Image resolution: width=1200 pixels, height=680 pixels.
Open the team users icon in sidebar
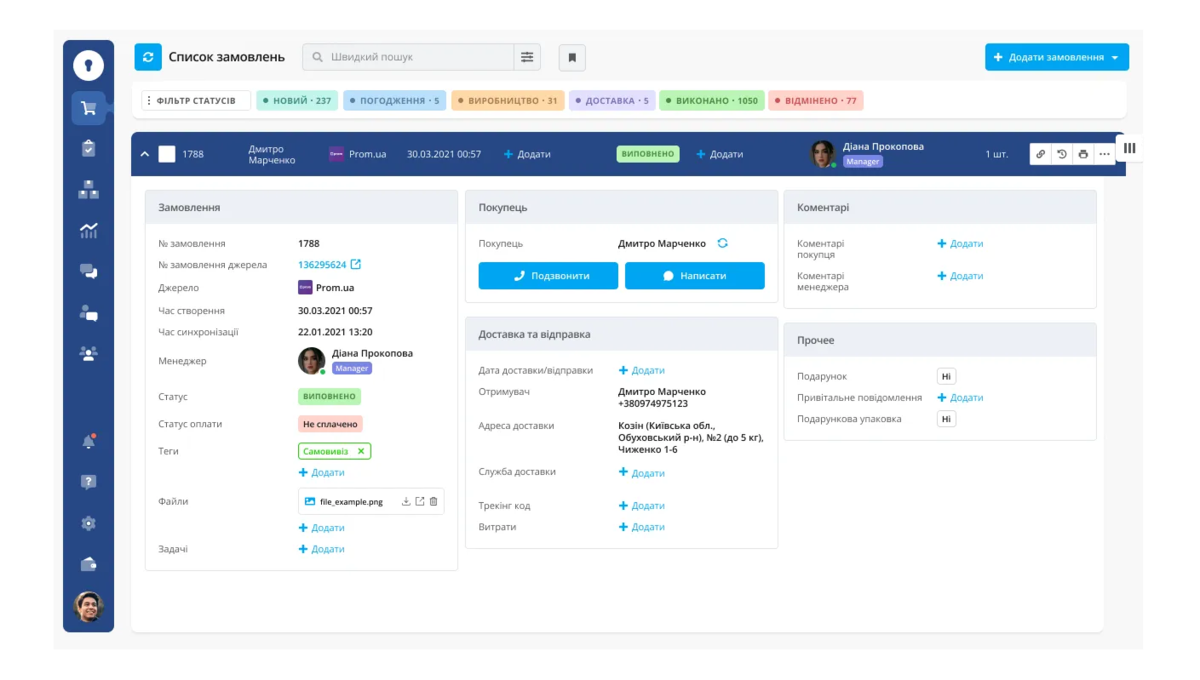pos(89,353)
